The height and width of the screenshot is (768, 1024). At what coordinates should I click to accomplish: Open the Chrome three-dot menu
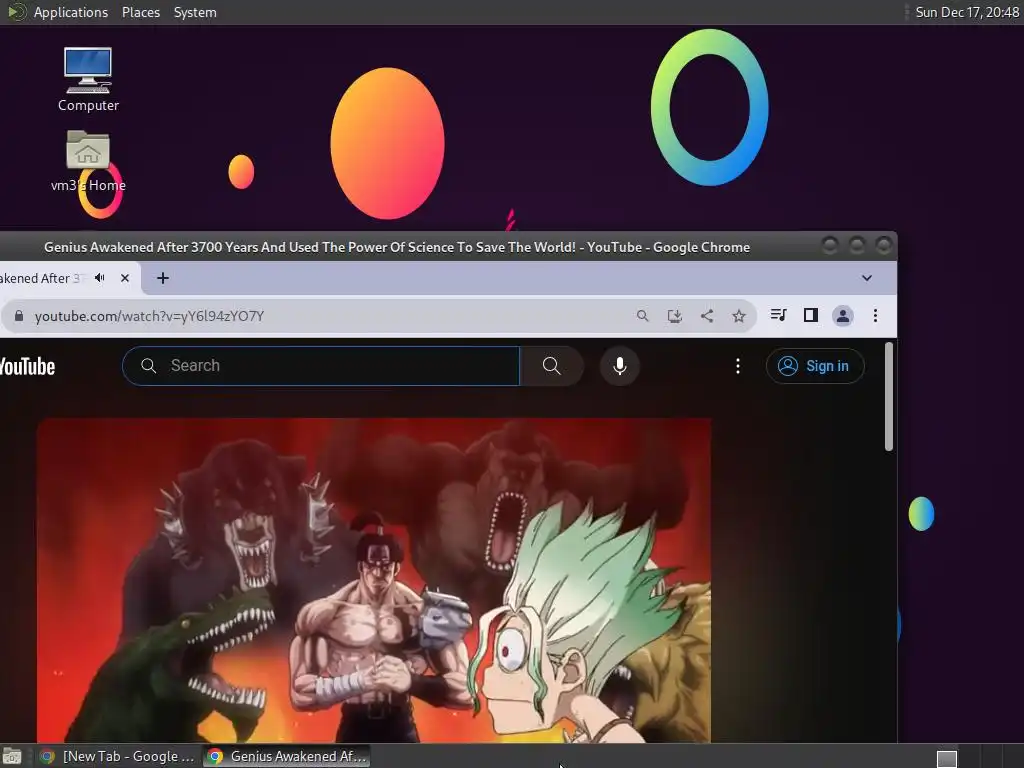[875, 316]
